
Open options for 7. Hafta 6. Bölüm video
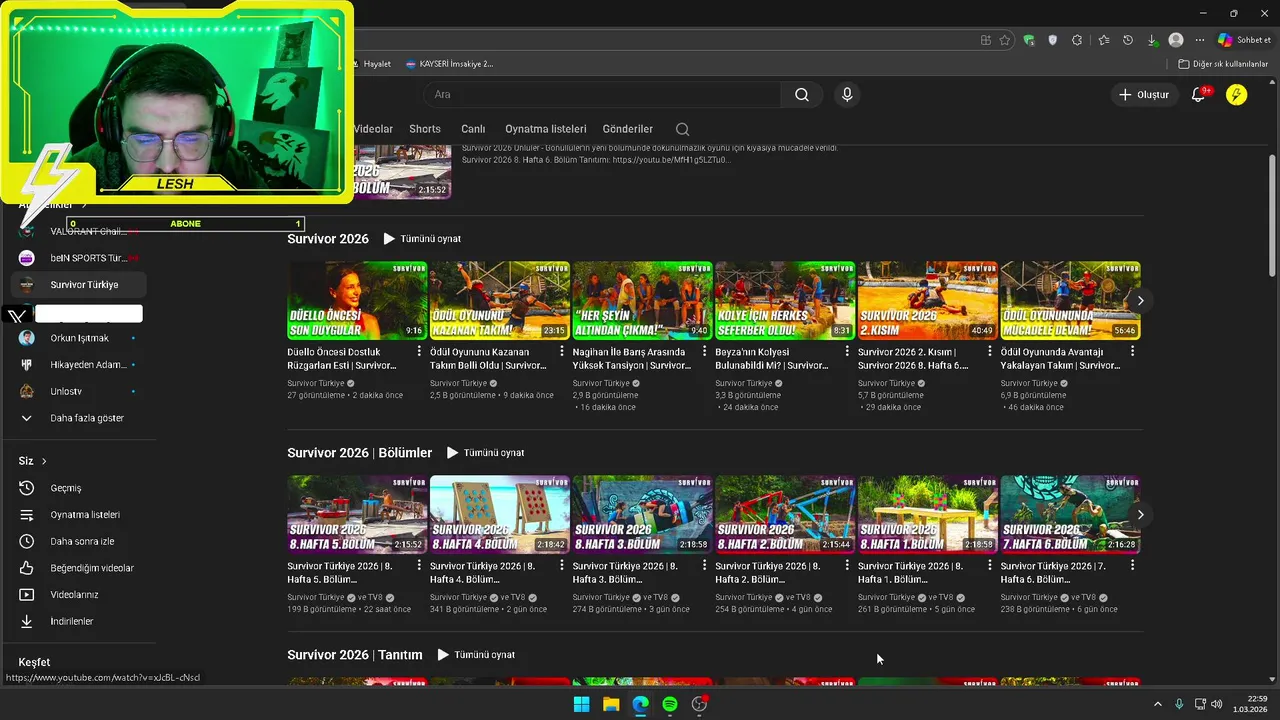click(x=1132, y=566)
